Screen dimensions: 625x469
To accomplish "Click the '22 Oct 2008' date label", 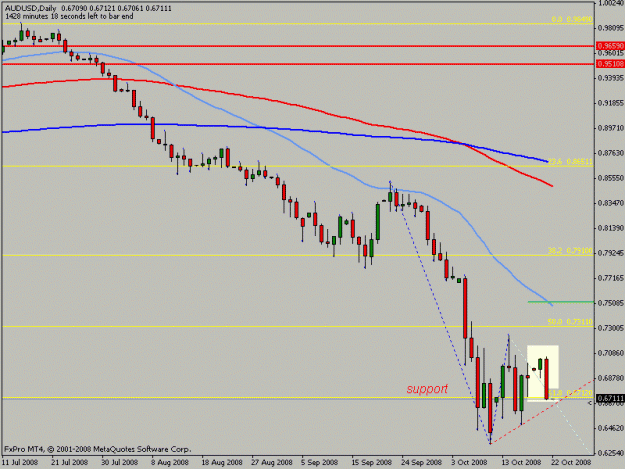I will tap(572, 462).
